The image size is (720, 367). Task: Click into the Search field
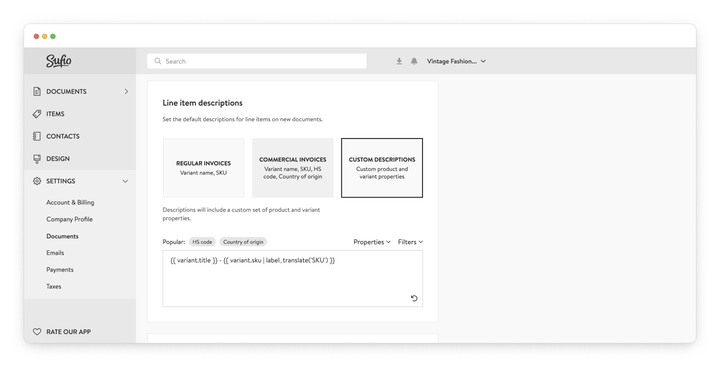(257, 61)
